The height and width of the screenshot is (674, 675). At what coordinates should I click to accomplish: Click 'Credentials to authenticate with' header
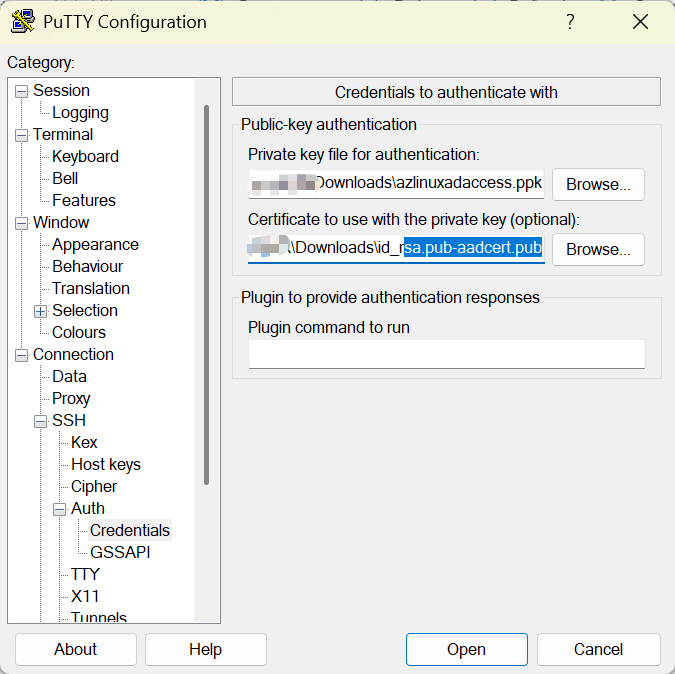tap(446, 92)
